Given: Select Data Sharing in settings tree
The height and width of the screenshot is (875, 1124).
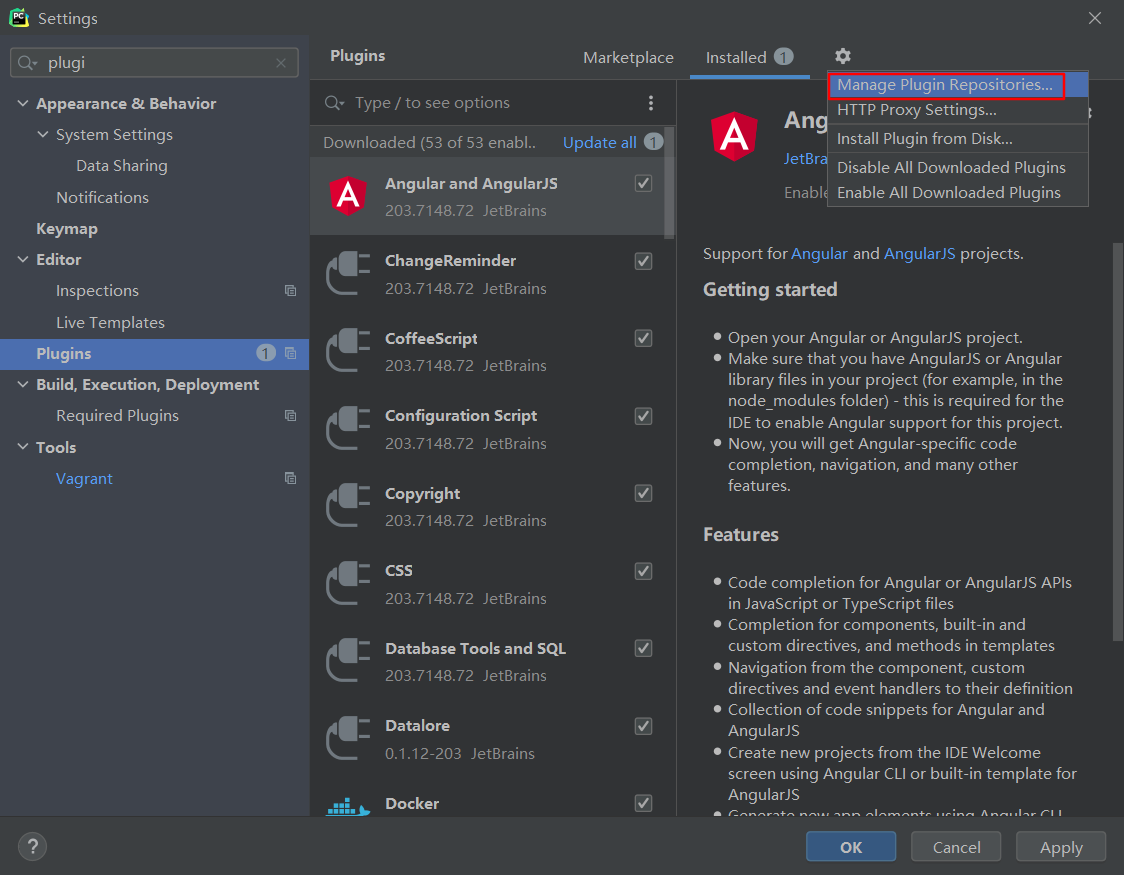Looking at the screenshot, I should (122, 166).
